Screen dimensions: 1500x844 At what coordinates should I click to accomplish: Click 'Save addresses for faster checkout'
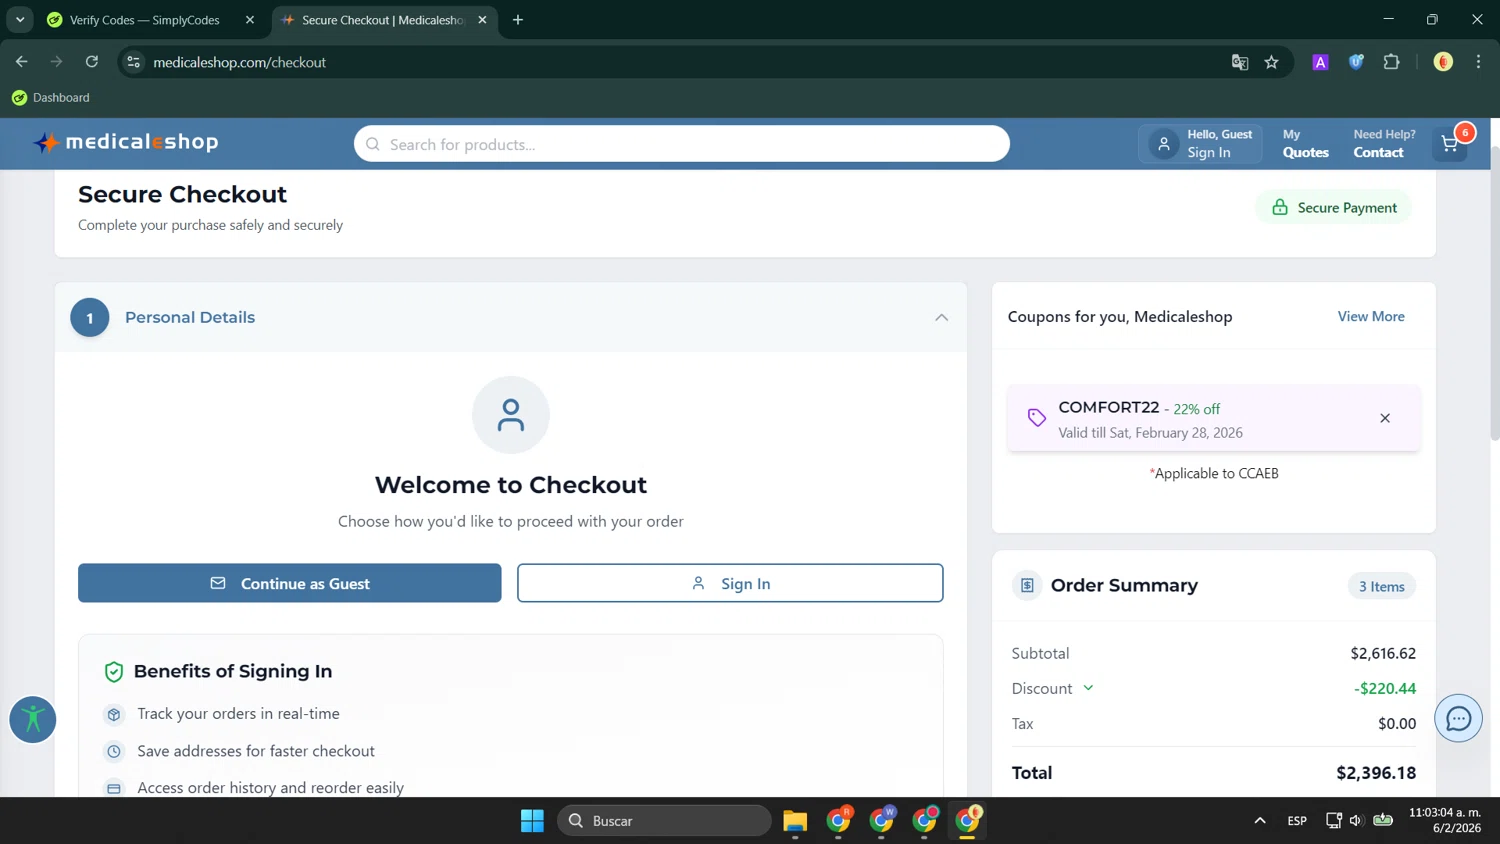pos(256,751)
